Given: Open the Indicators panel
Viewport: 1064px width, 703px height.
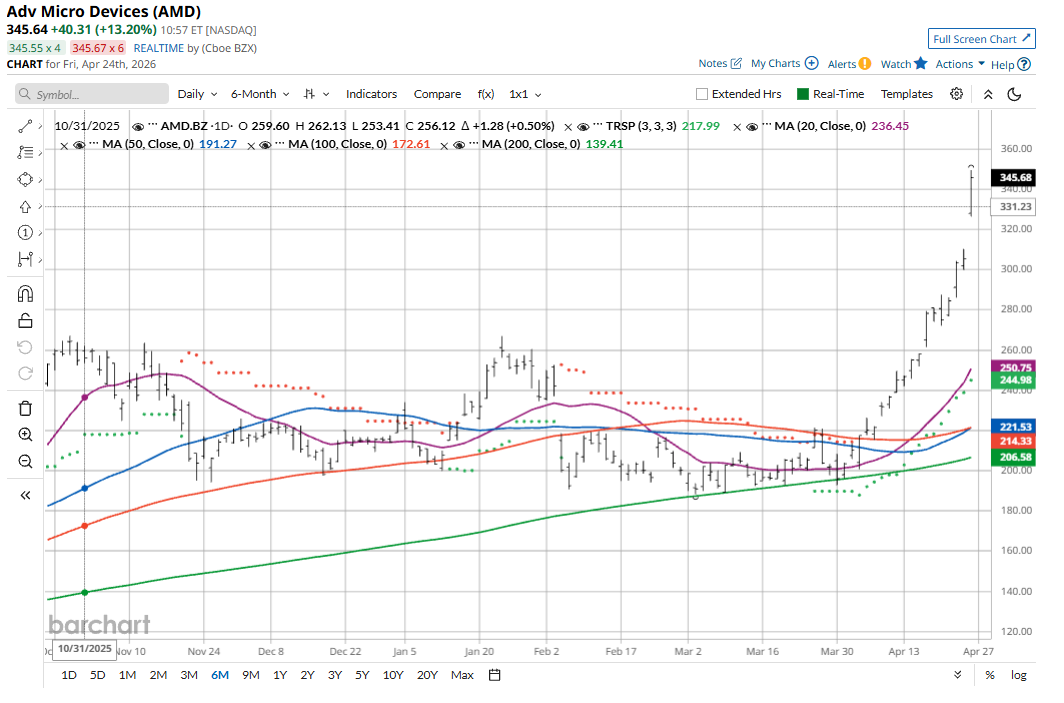Looking at the screenshot, I should click(371, 94).
